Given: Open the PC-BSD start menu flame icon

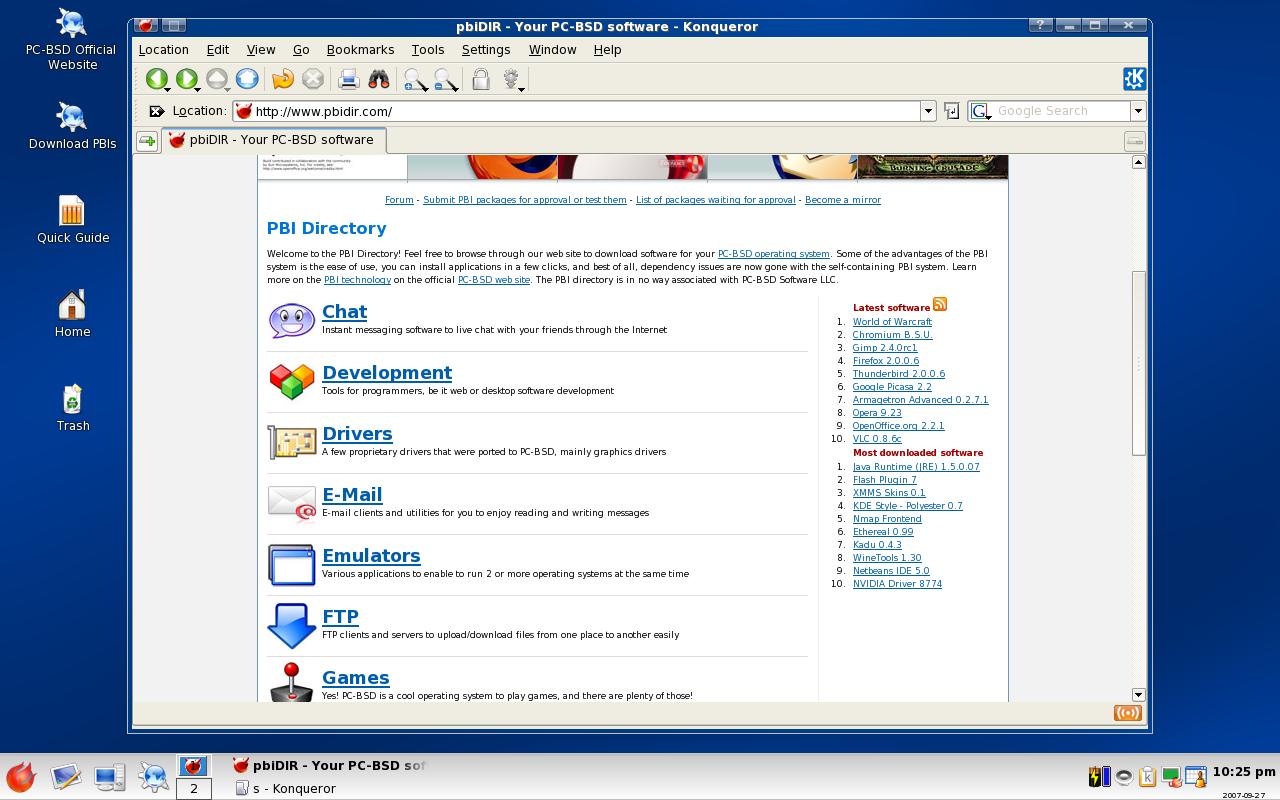Looking at the screenshot, I should [x=21, y=777].
